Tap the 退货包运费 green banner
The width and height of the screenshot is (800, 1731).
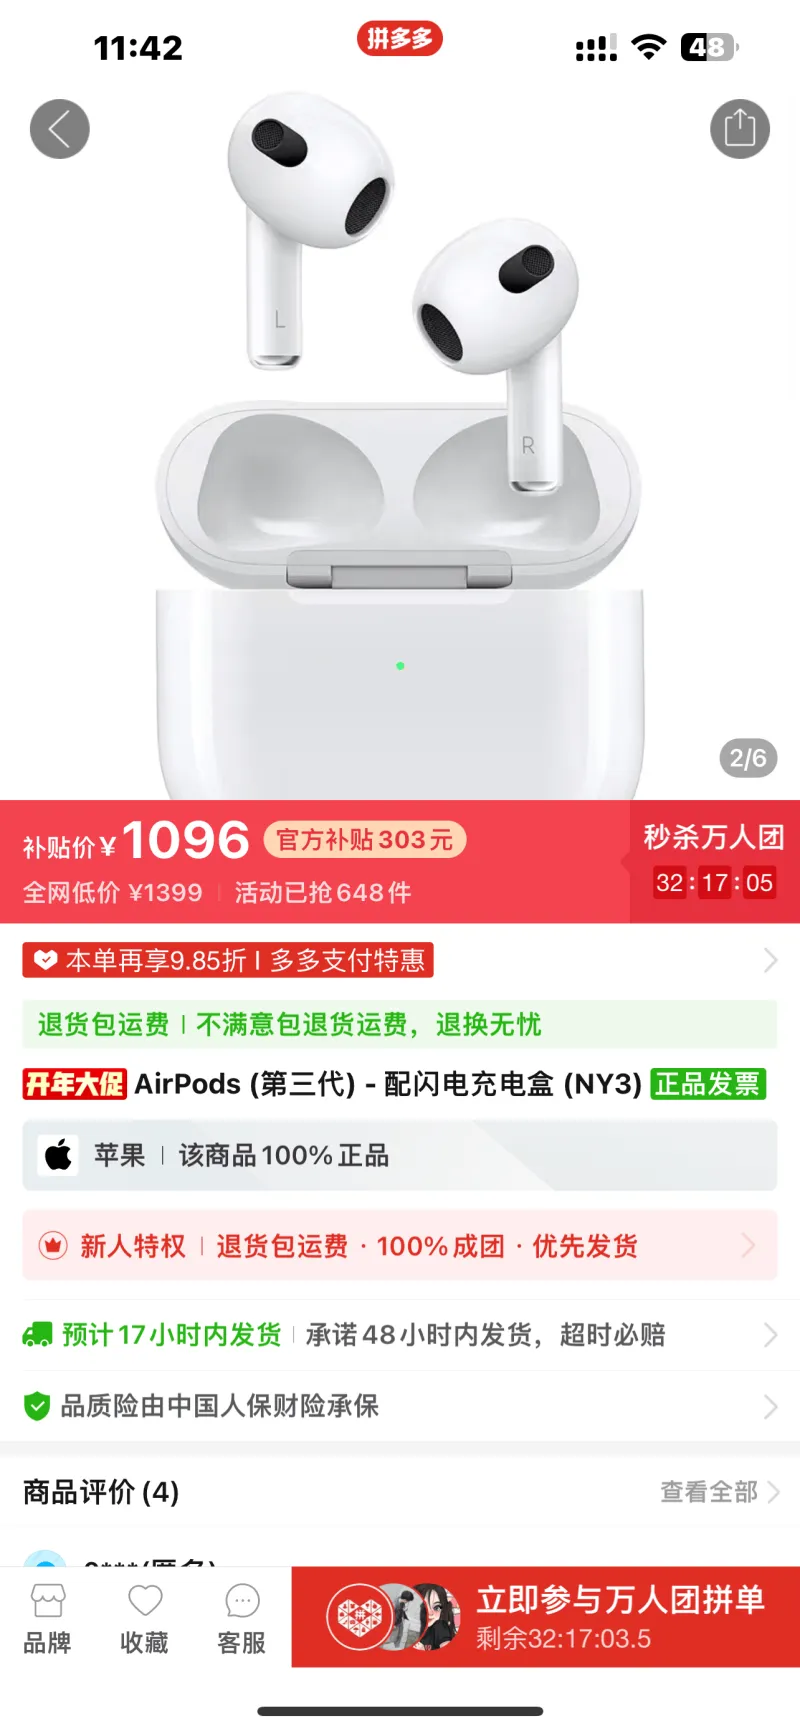pyautogui.click(x=400, y=1024)
